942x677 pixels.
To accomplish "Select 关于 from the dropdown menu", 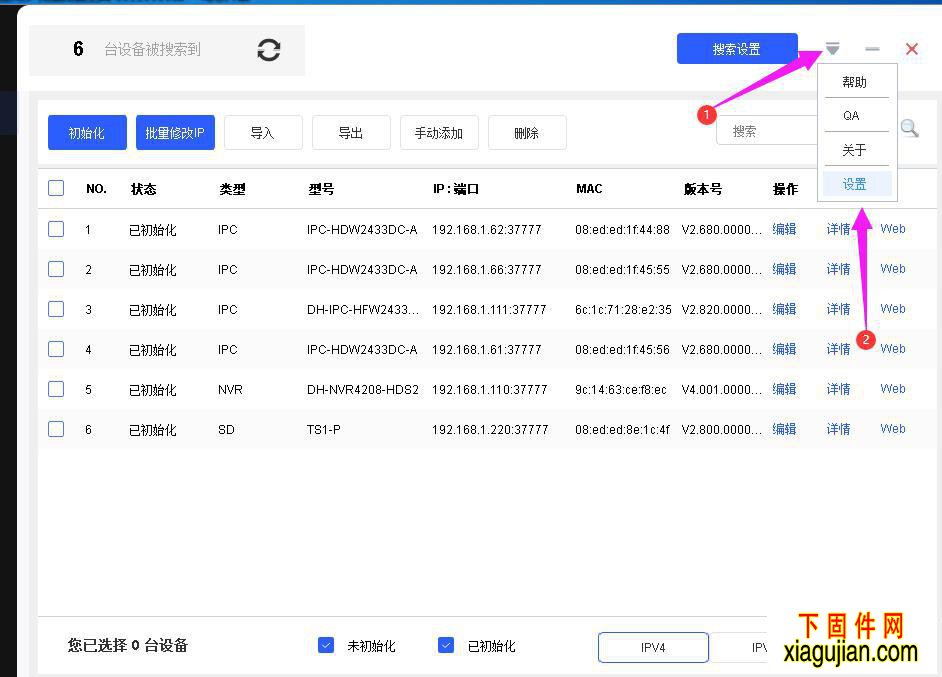I will (x=854, y=150).
